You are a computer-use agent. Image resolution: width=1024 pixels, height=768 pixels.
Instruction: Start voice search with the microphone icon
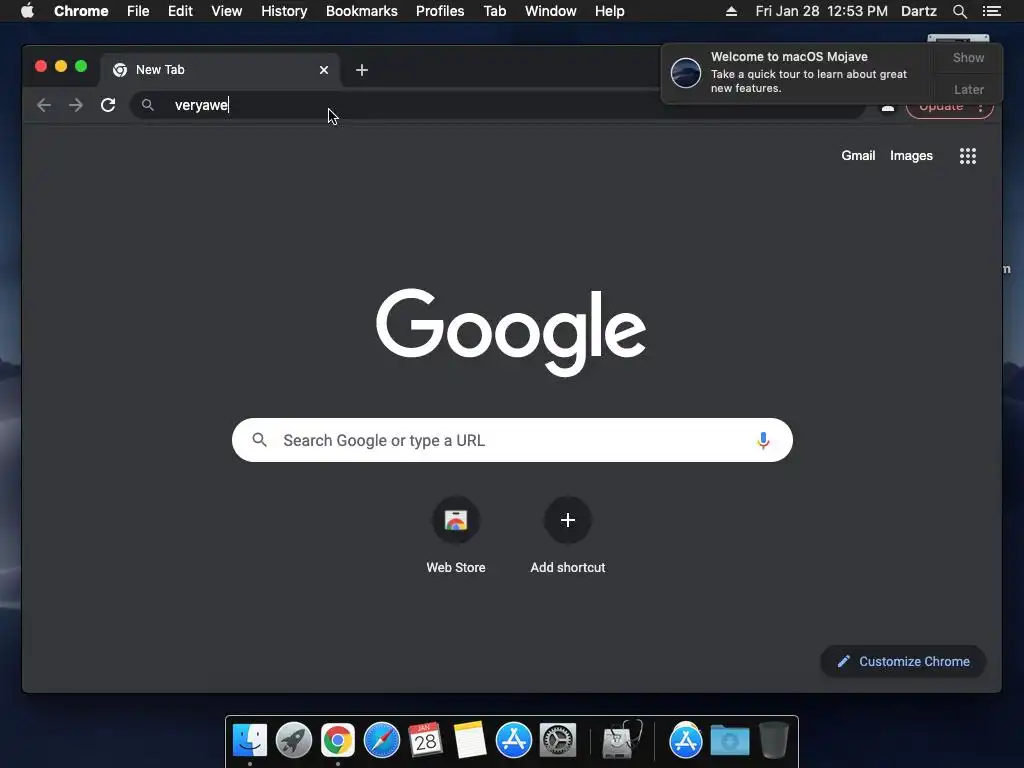click(763, 441)
